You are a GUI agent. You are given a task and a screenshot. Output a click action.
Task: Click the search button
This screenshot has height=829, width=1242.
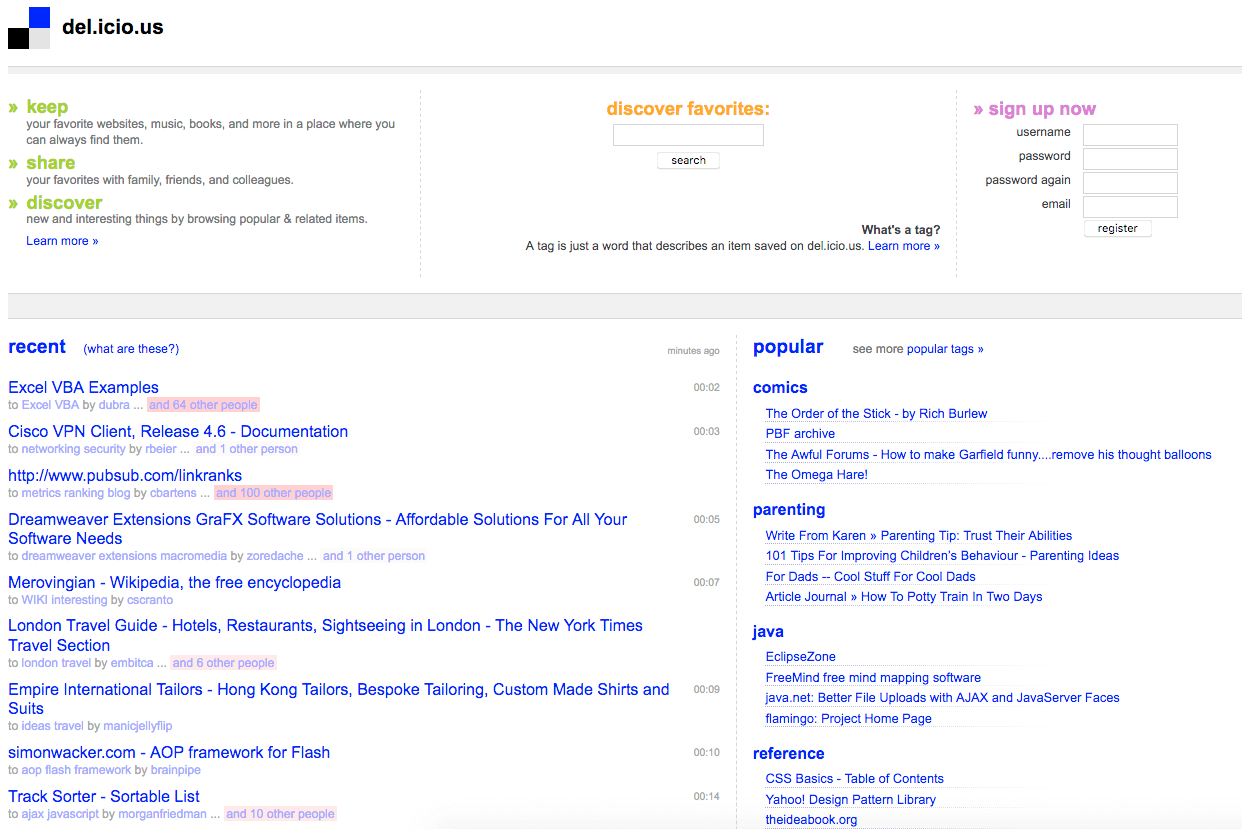[x=688, y=161]
